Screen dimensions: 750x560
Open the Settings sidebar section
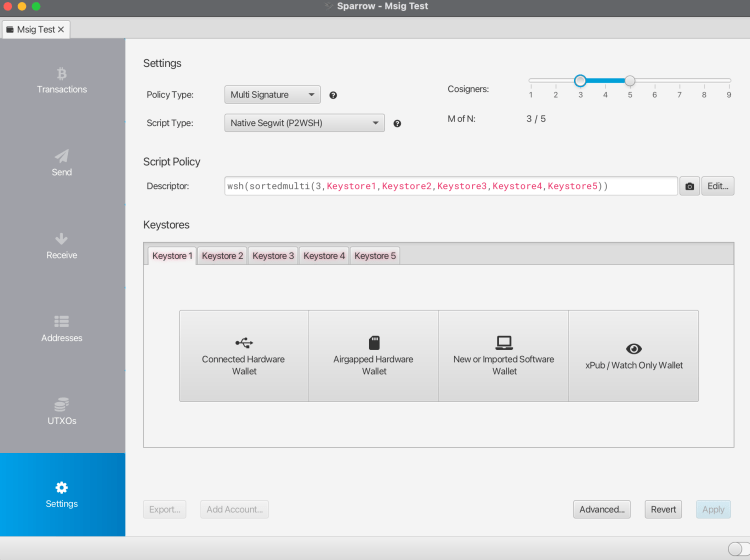62,494
